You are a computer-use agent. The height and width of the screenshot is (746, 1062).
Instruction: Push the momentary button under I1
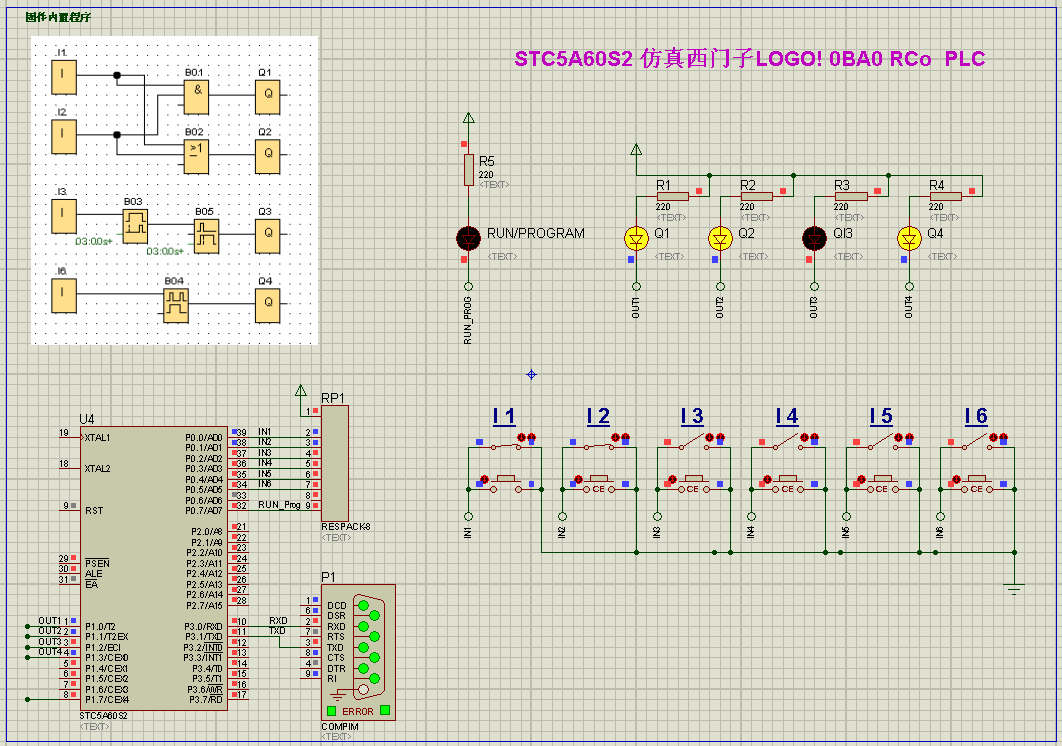pyautogui.click(x=505, y=484)
